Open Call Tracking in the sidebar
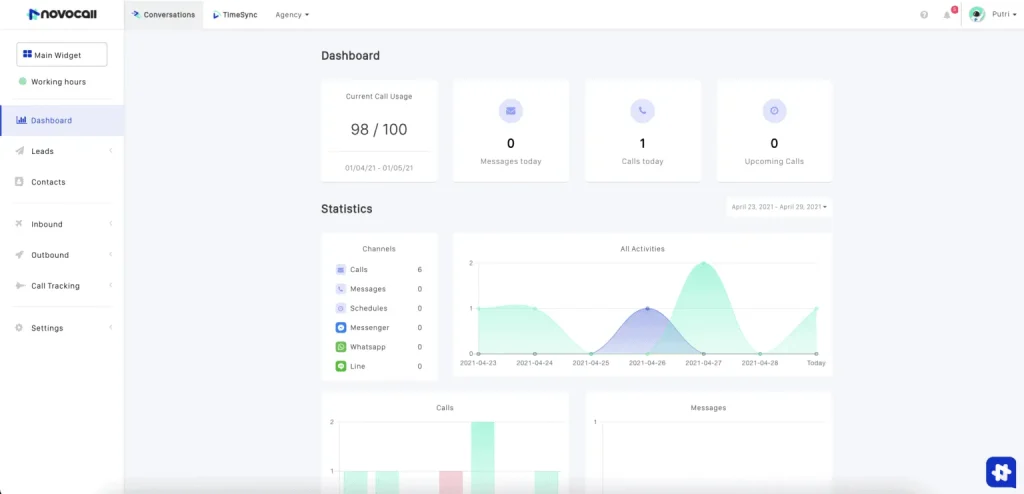 click(62, 286)
